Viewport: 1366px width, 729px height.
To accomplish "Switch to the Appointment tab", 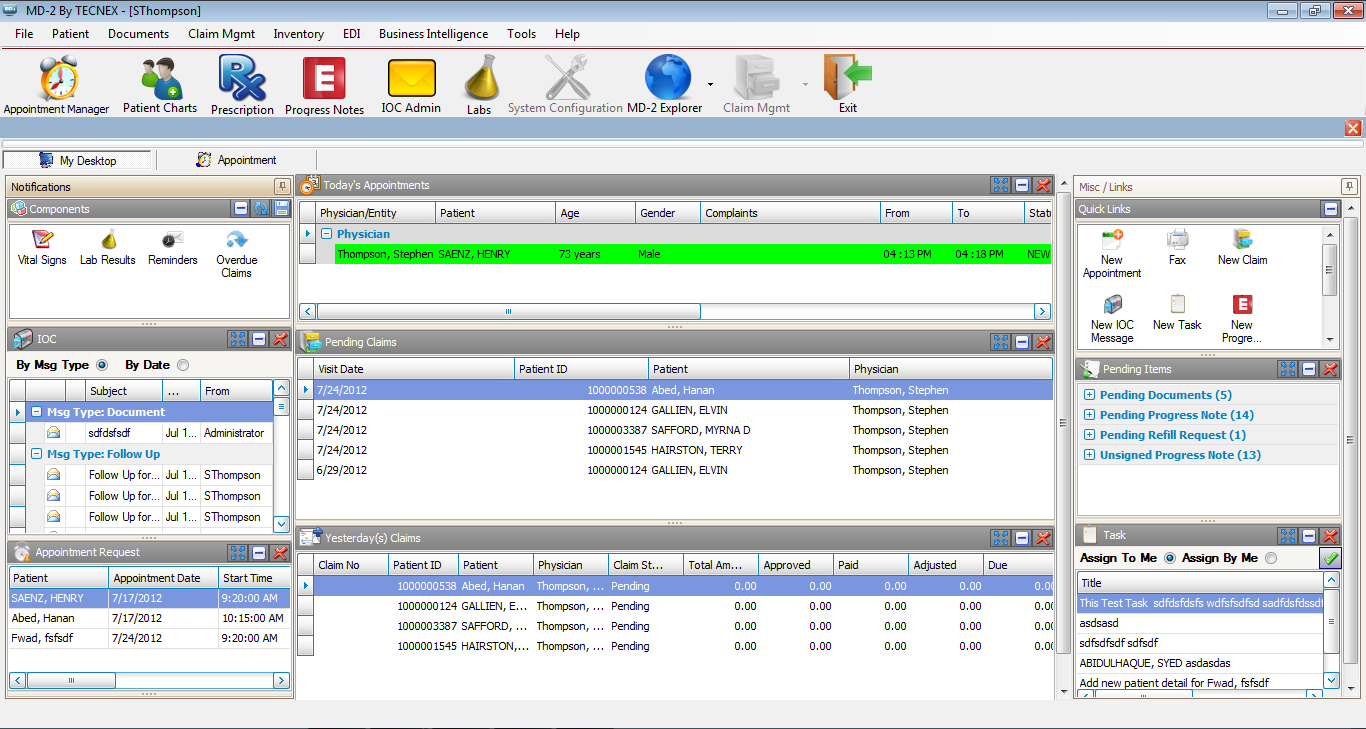I will point(237,160).
